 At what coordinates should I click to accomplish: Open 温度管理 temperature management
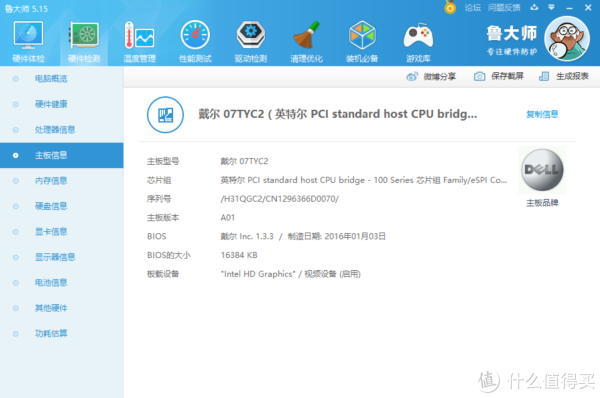click(x=139, y=41)
